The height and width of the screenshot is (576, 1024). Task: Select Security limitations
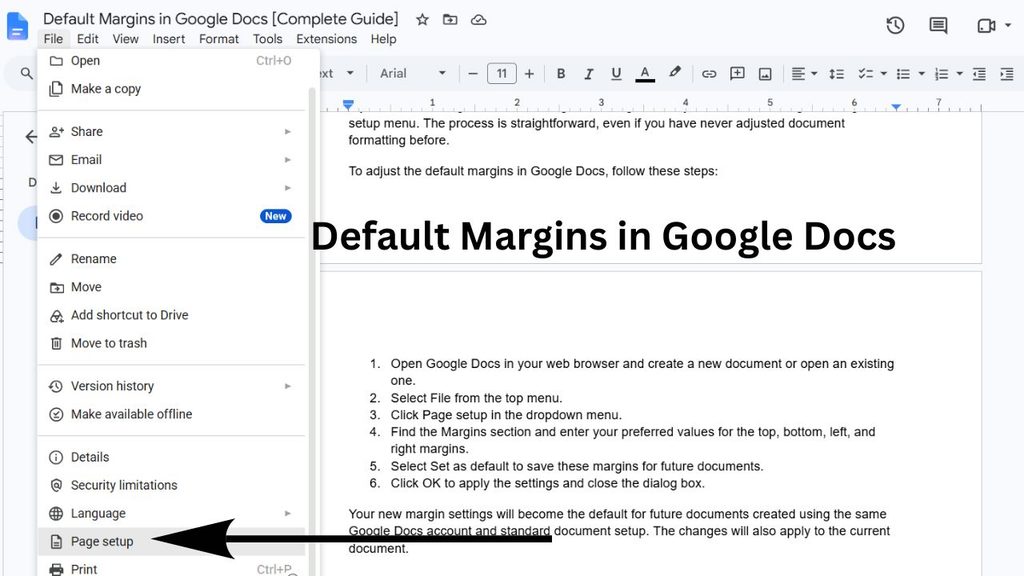point(171,485)
